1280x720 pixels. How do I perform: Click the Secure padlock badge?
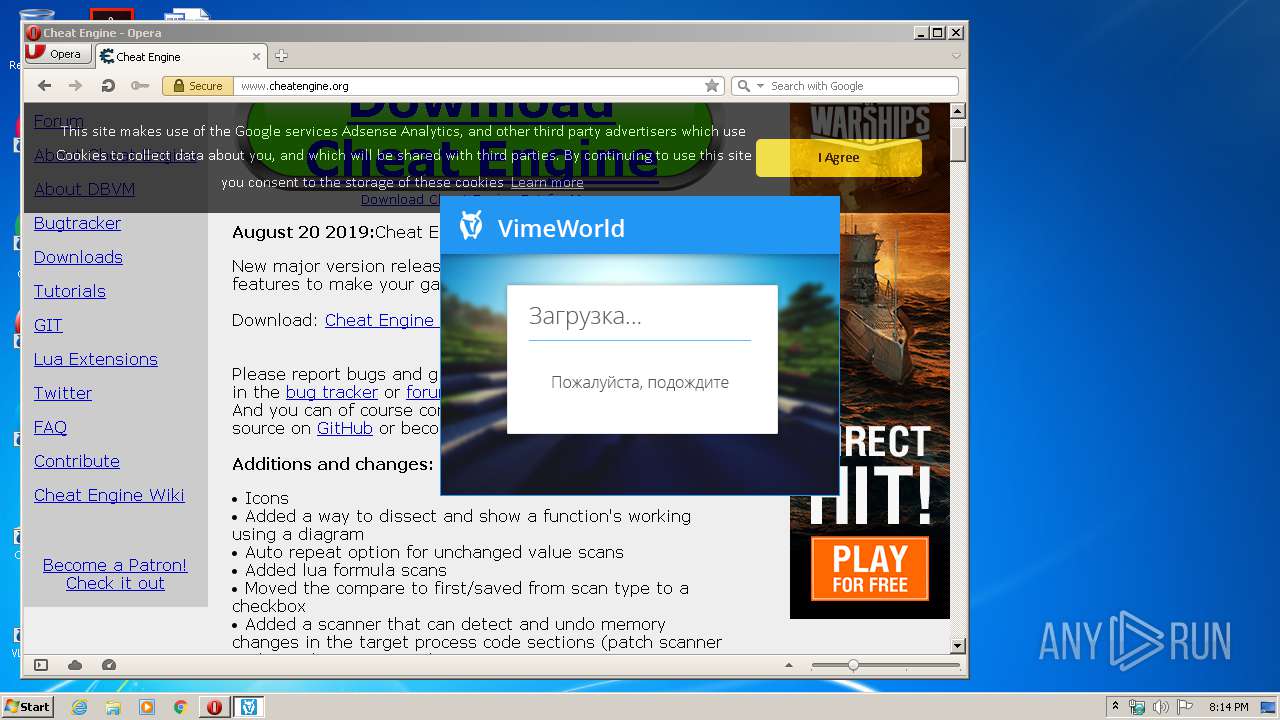(198, 86)
